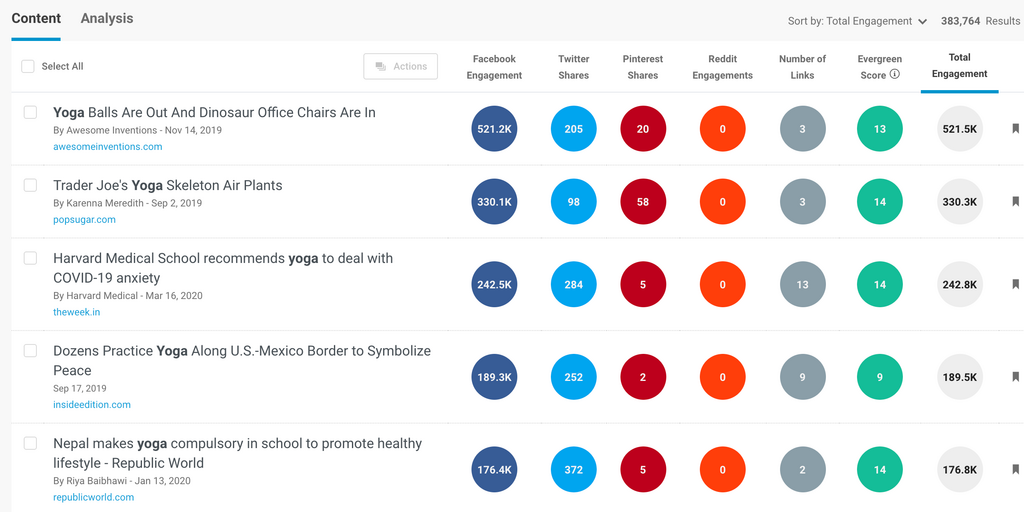1024x512 pixels.
Task: Save the Harvard Medical School yoga article bookmark
Action: [x=1015, y=285]
